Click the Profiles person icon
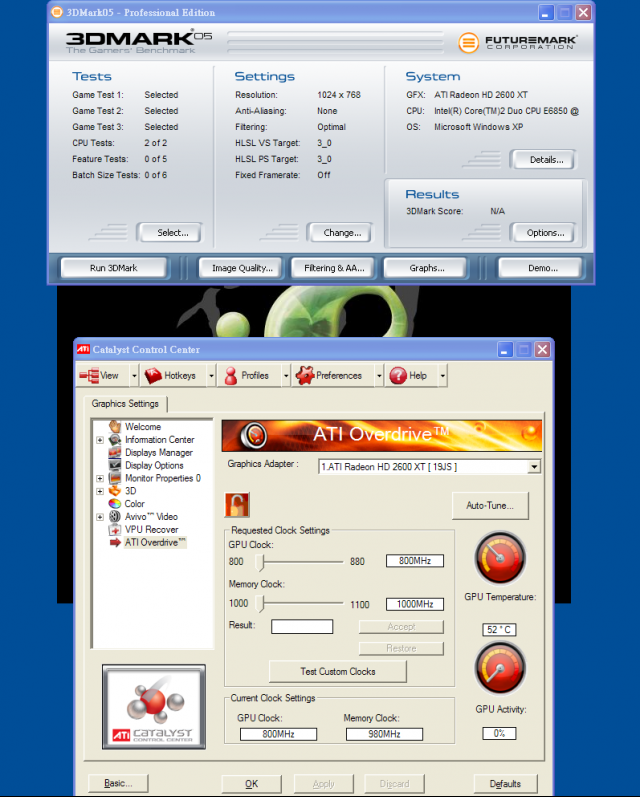This screenshot has height=797, width=640. pos(231,376)
